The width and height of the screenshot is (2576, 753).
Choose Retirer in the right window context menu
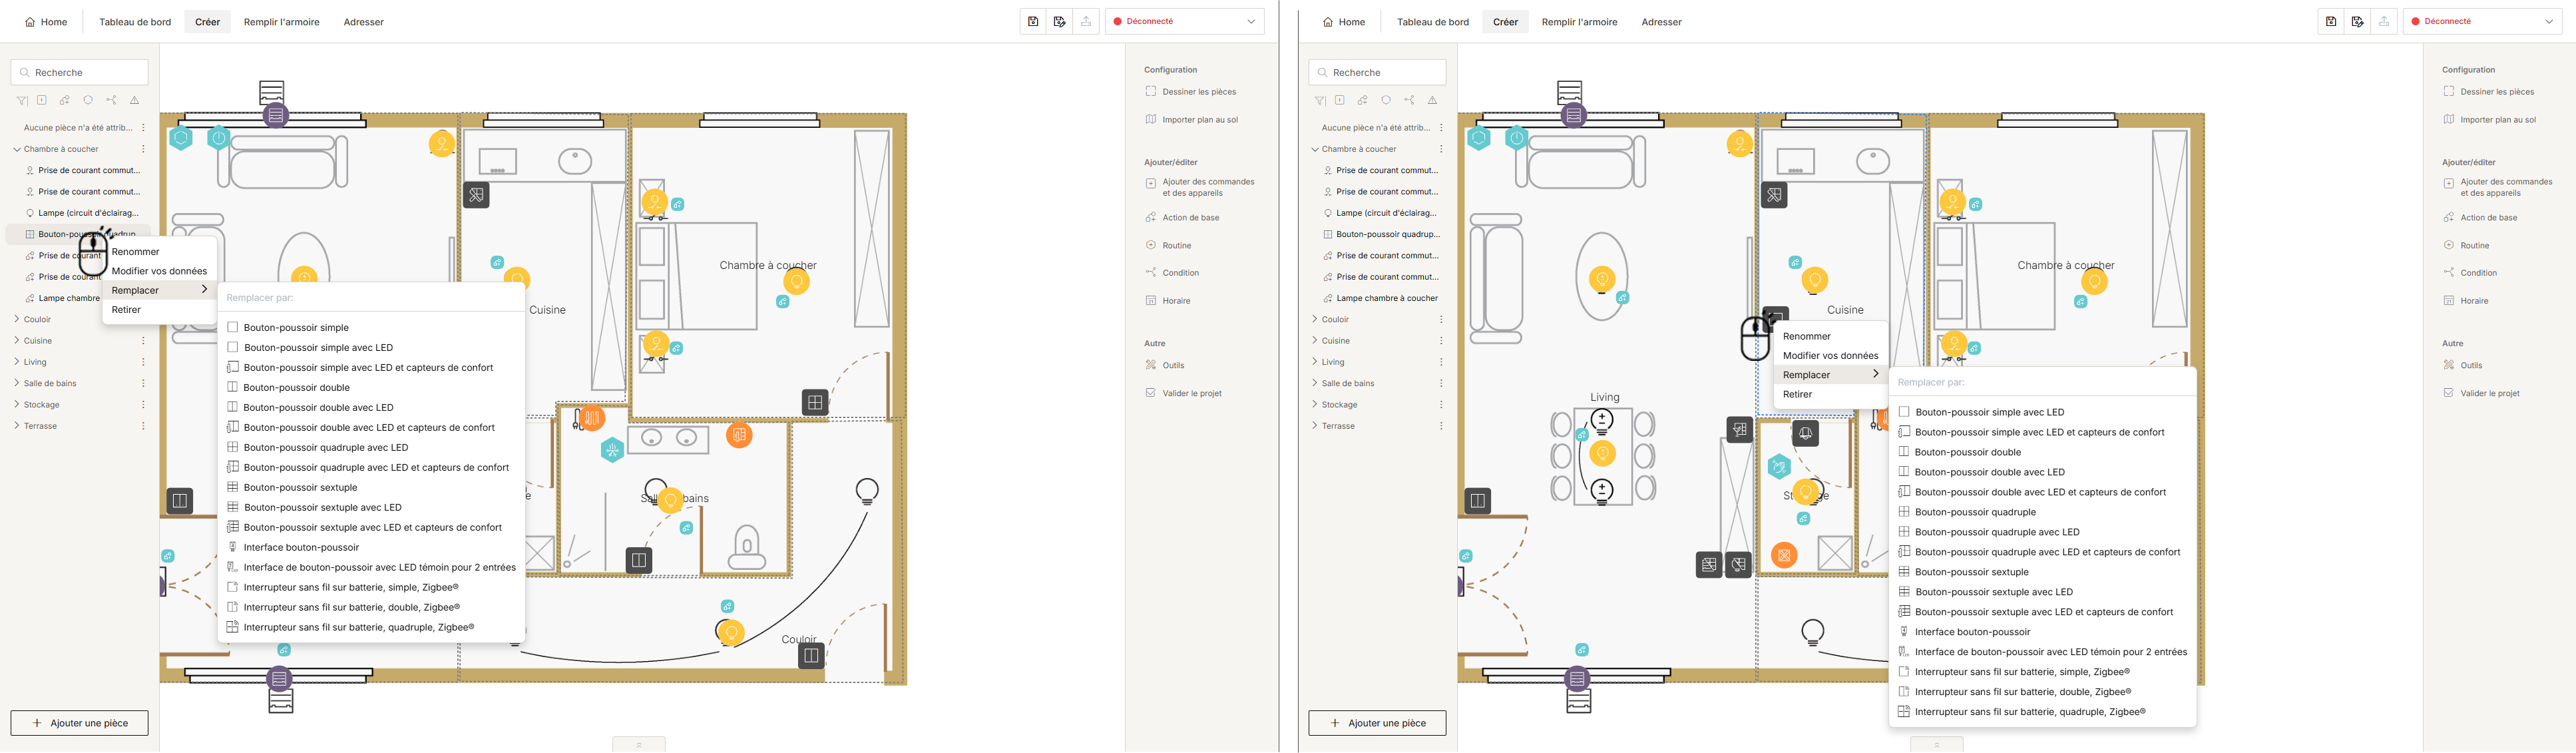pyautogui.click(x=1797, y=394)
